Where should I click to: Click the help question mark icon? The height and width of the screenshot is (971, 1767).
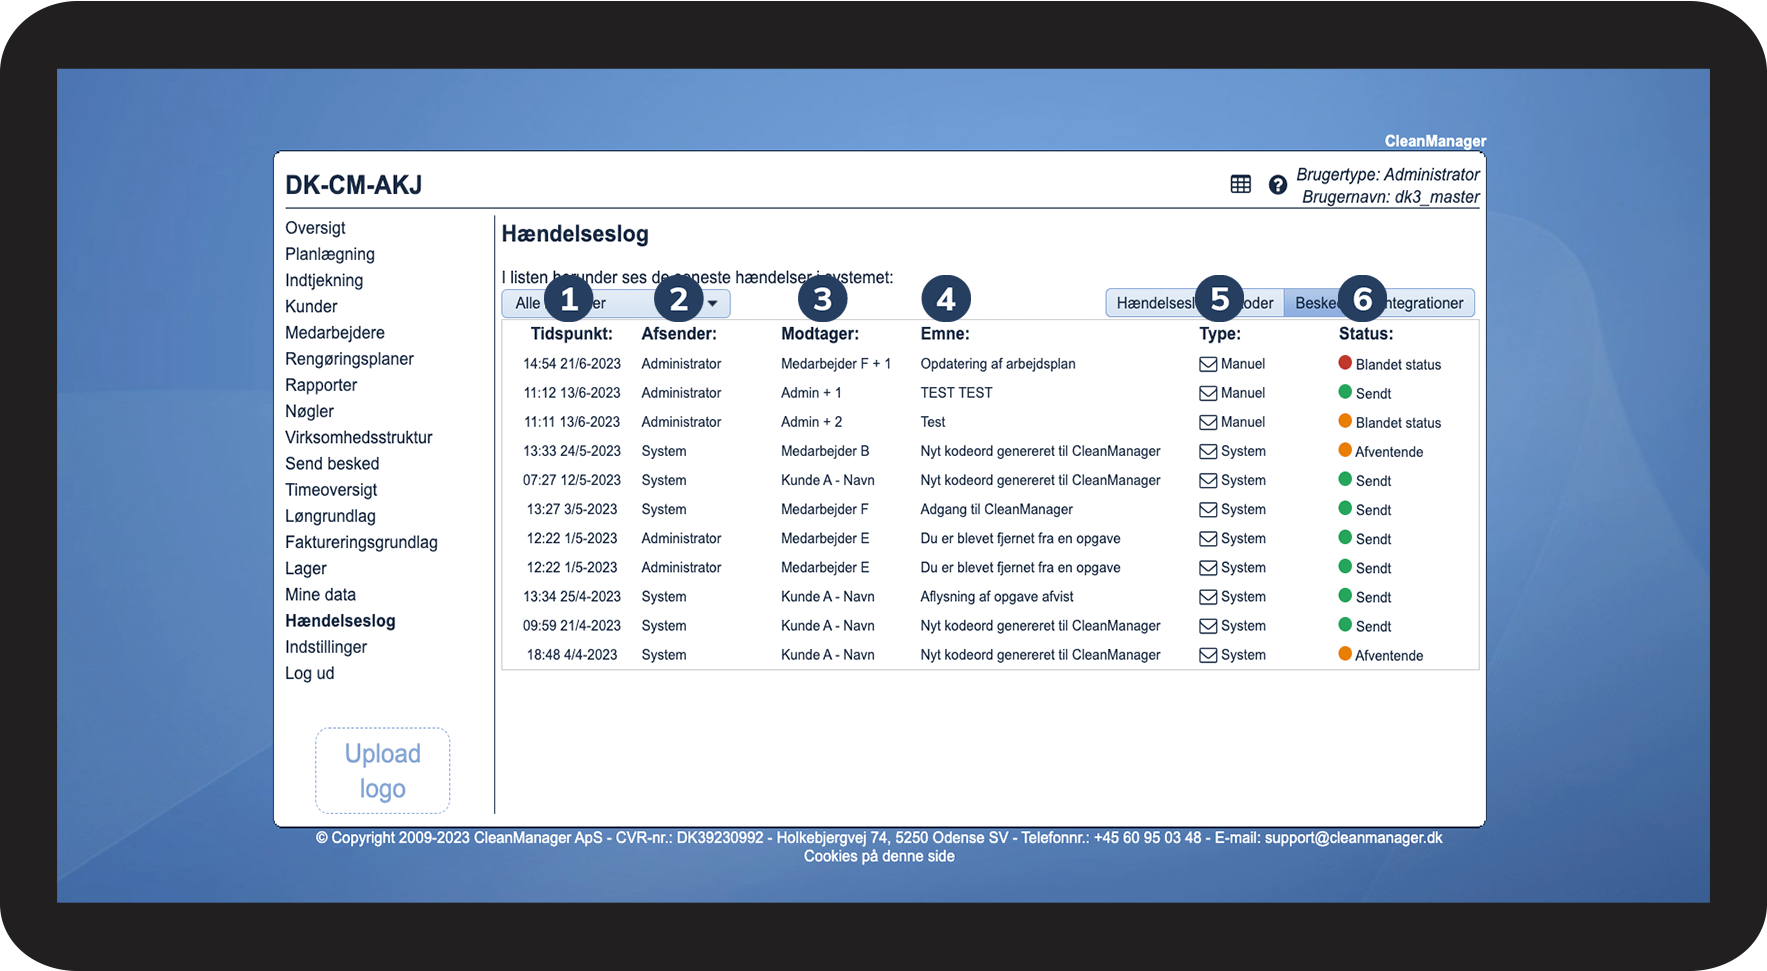1277,185
